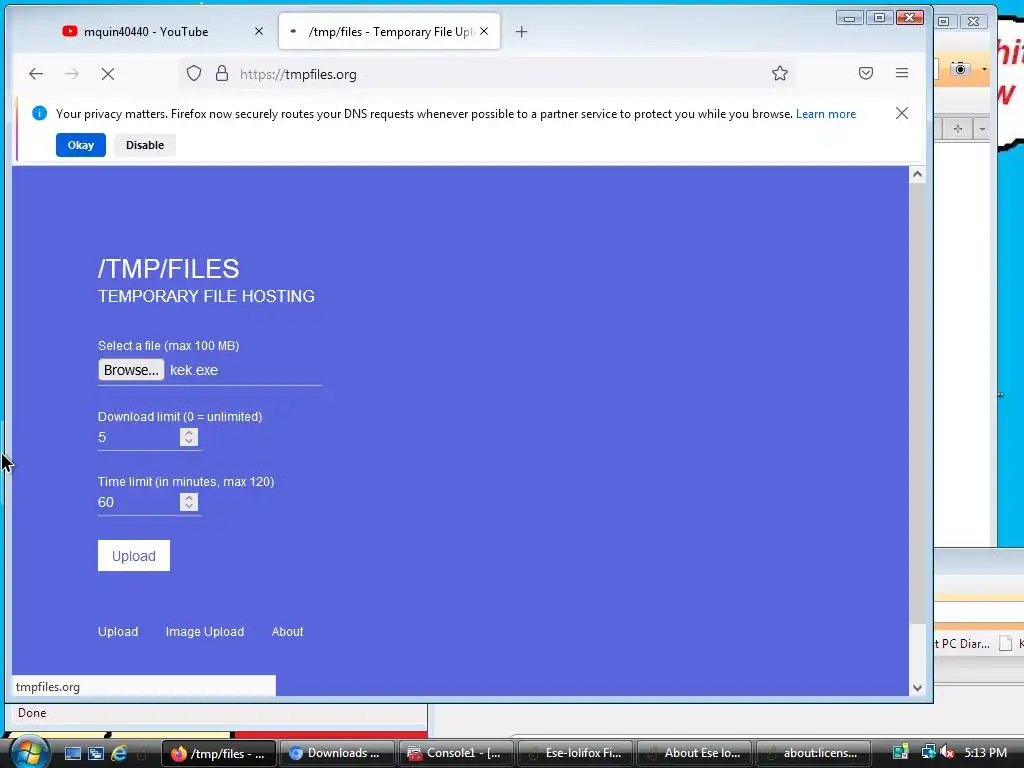Adjust the Download limit spinner arrows
1024x768 pixels.
(189, 437)
